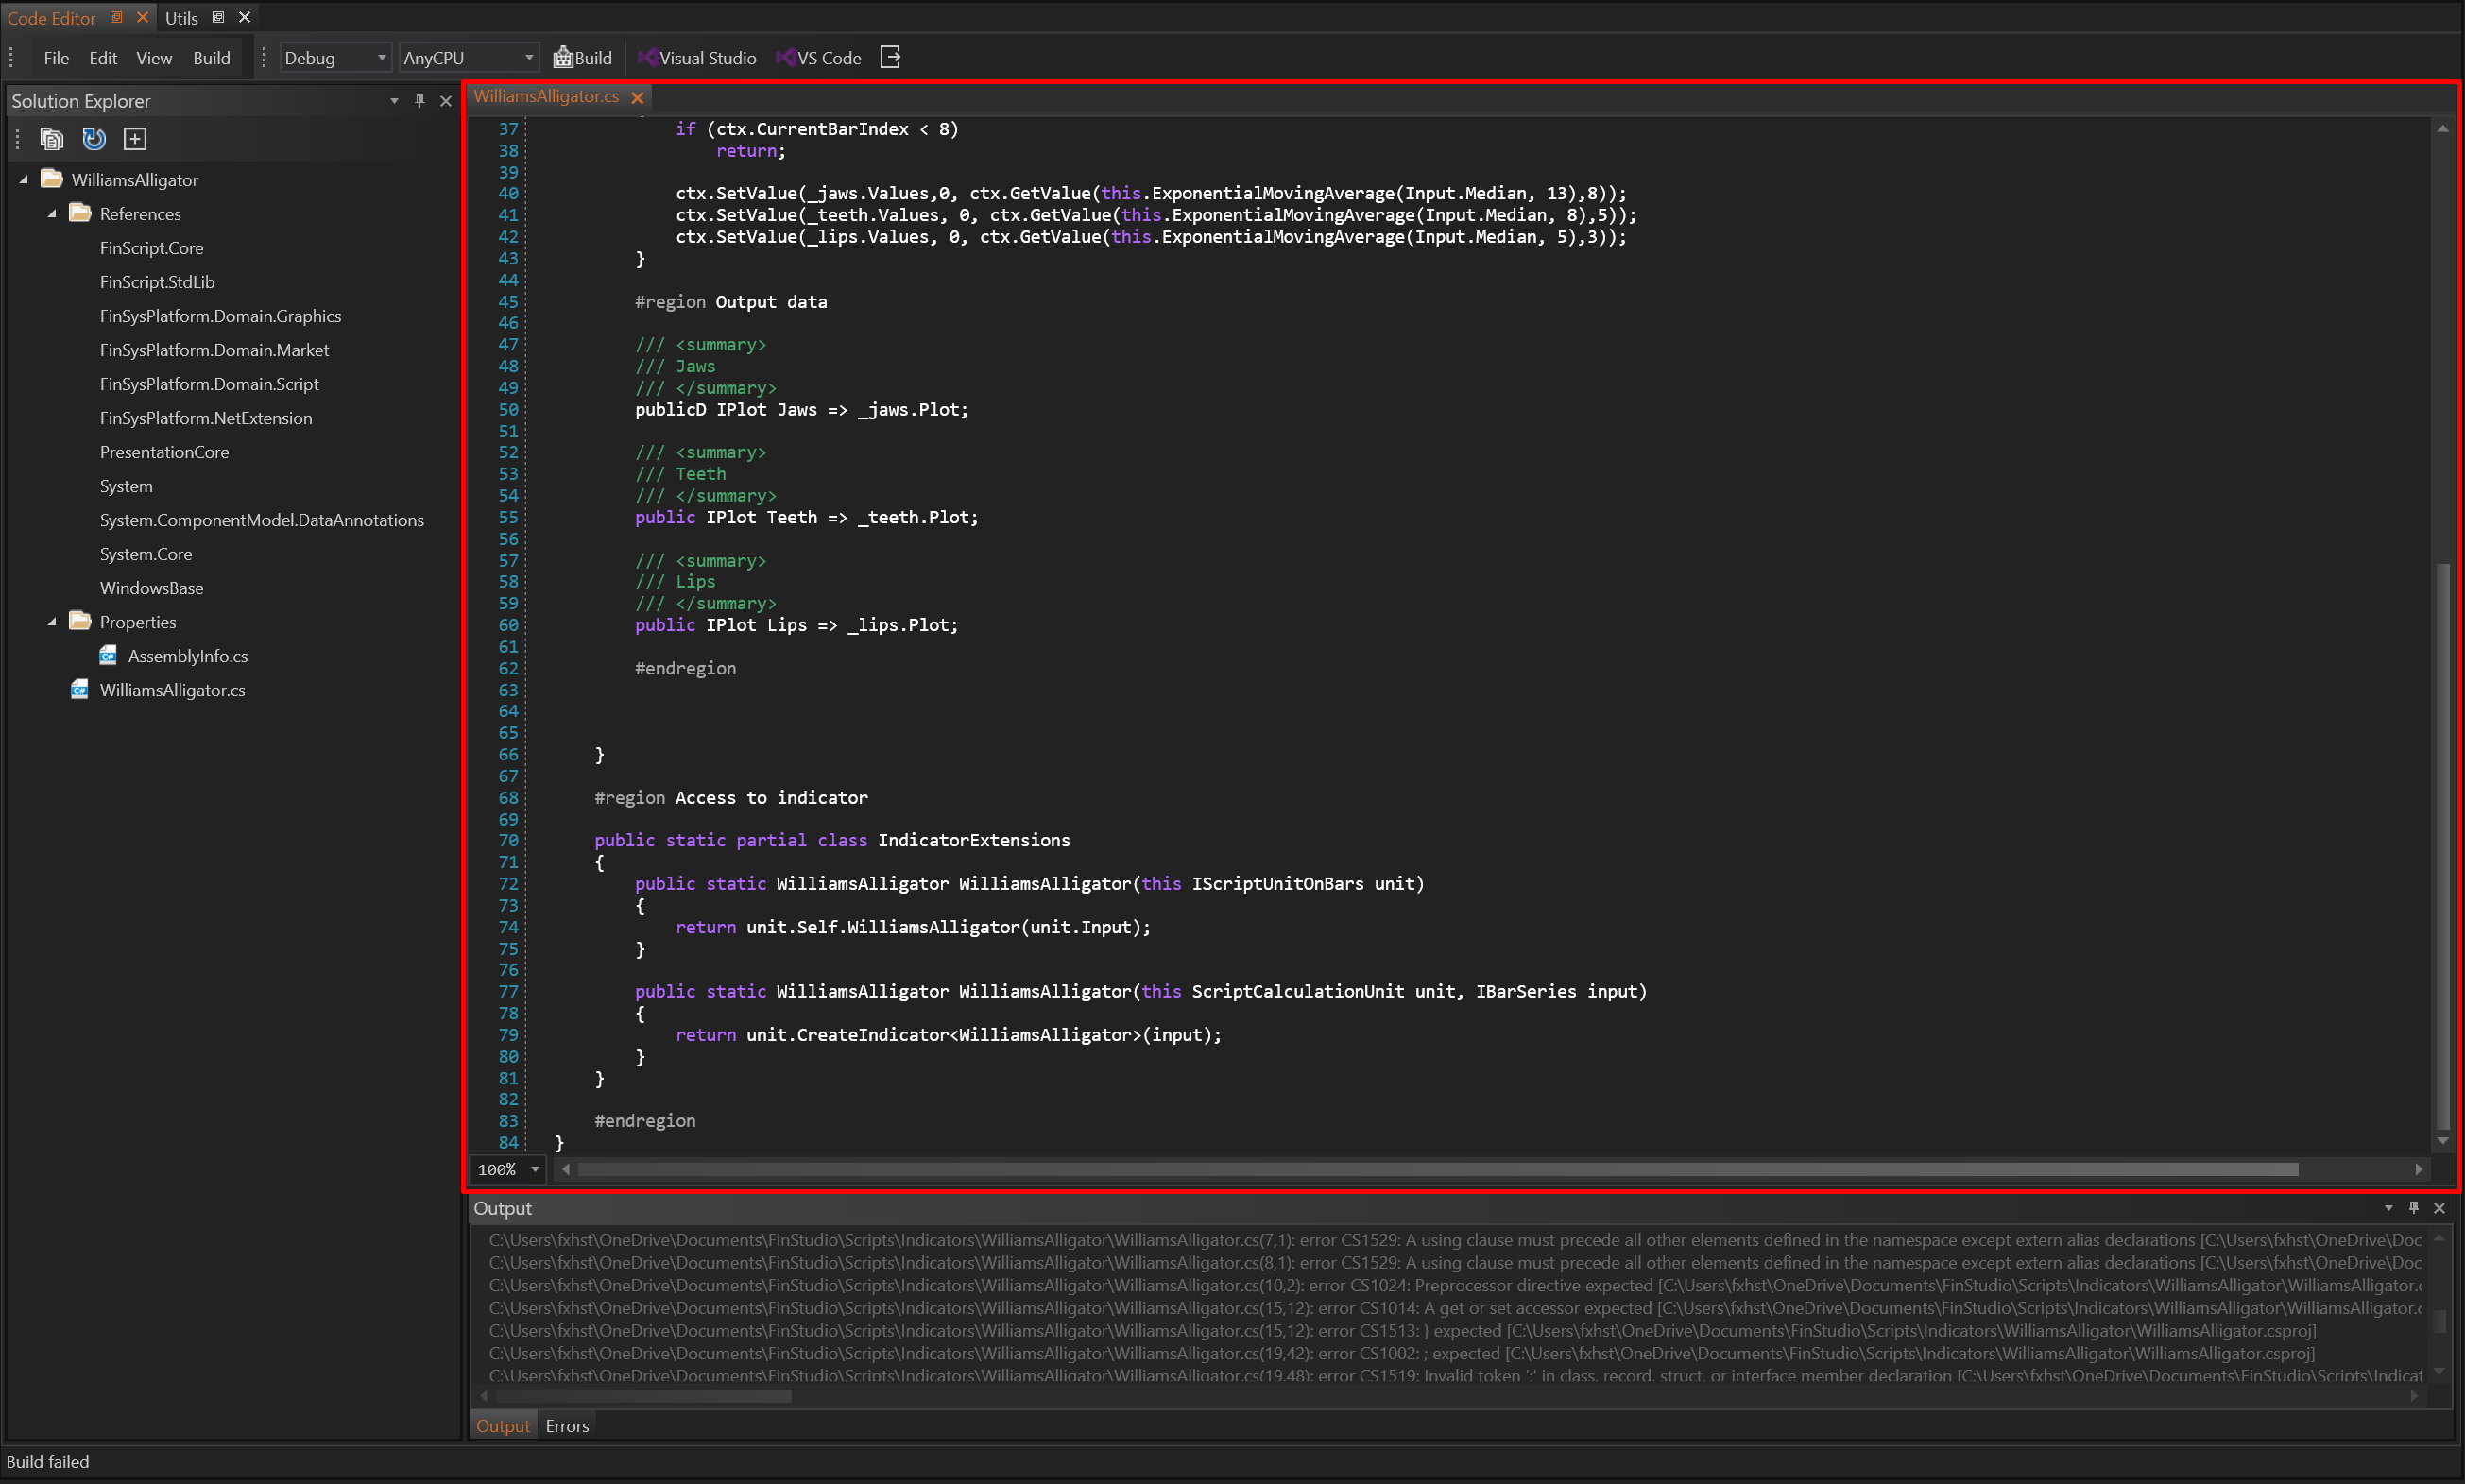Refresh the Solution Explorer
The image size is (2465, 1484).
pyautogui.click(x=94, y=139)
